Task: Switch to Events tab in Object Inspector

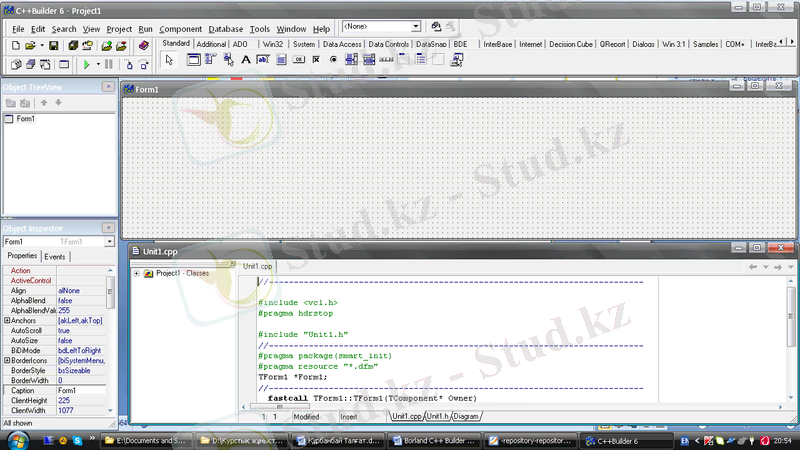Action: pyautogui.click(x=55, y=257)
